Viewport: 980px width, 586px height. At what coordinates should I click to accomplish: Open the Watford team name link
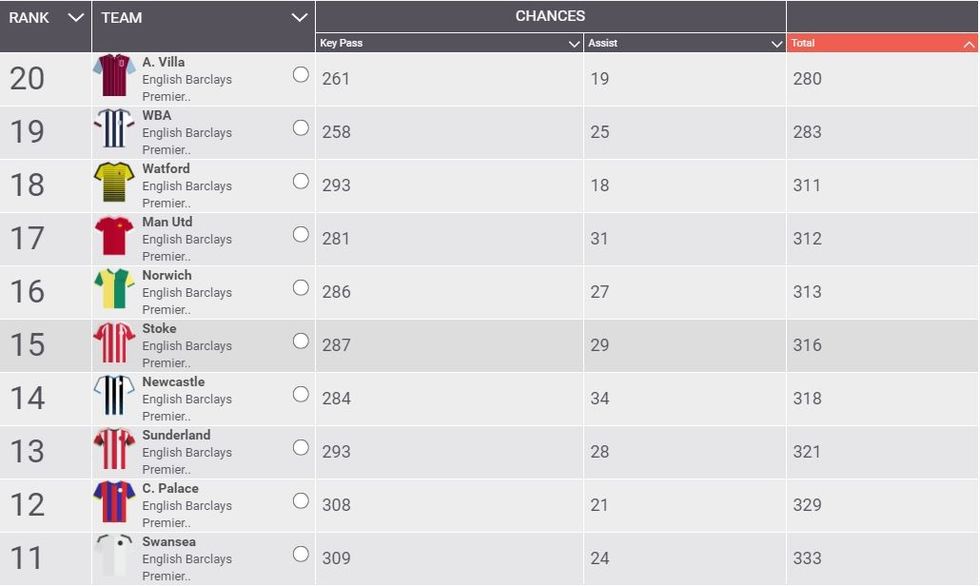coord(166,169)
